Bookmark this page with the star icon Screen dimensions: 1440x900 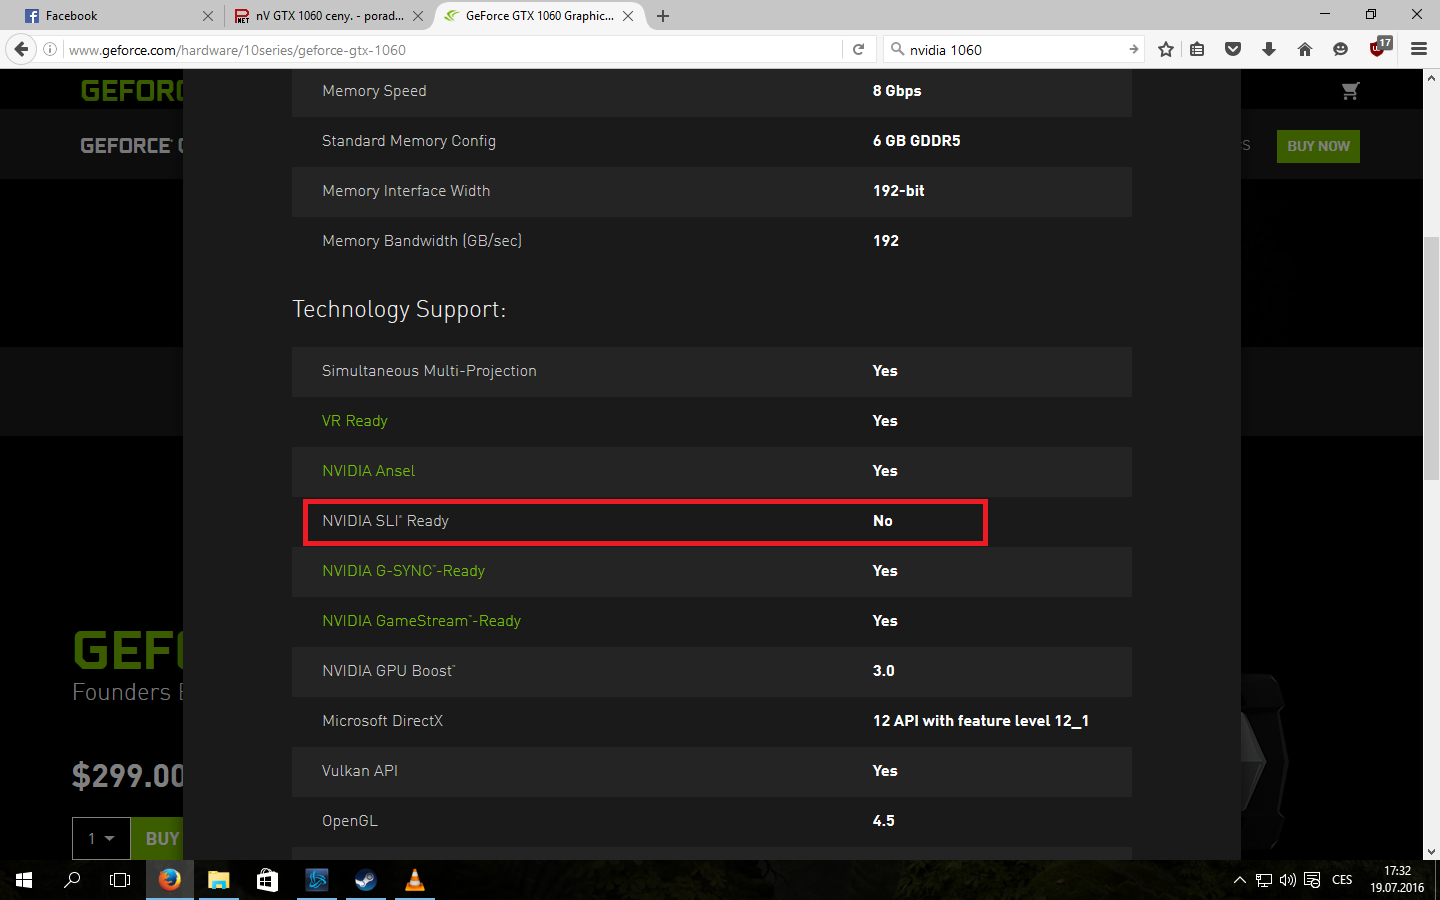pyautogui.click(x=1166, y=49)
